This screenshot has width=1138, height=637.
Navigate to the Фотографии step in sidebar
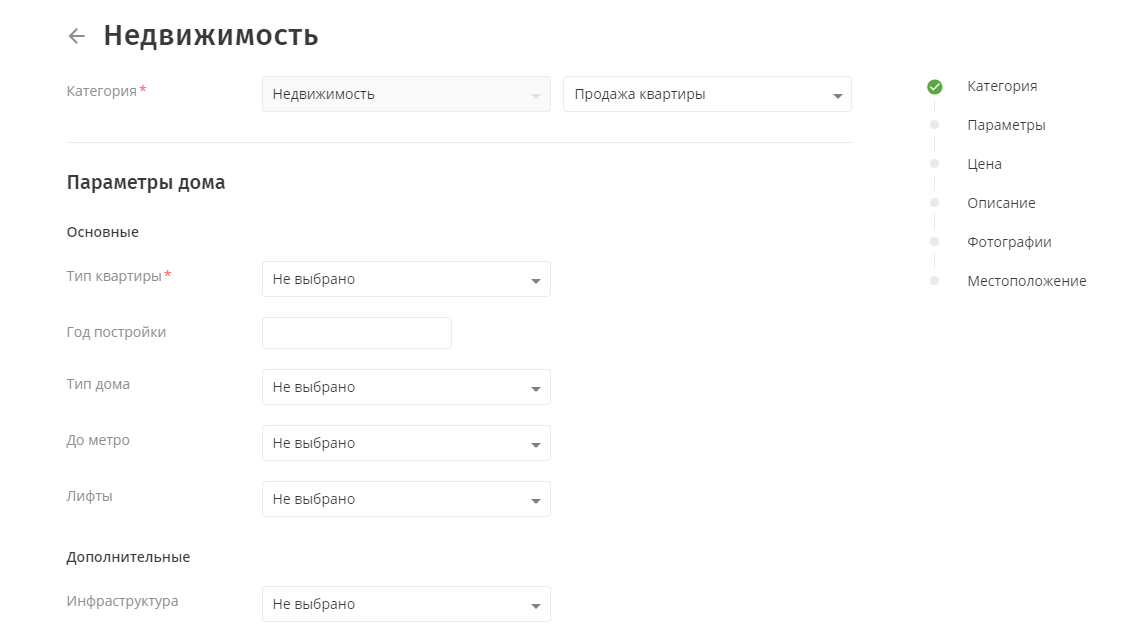point(1009,242)
